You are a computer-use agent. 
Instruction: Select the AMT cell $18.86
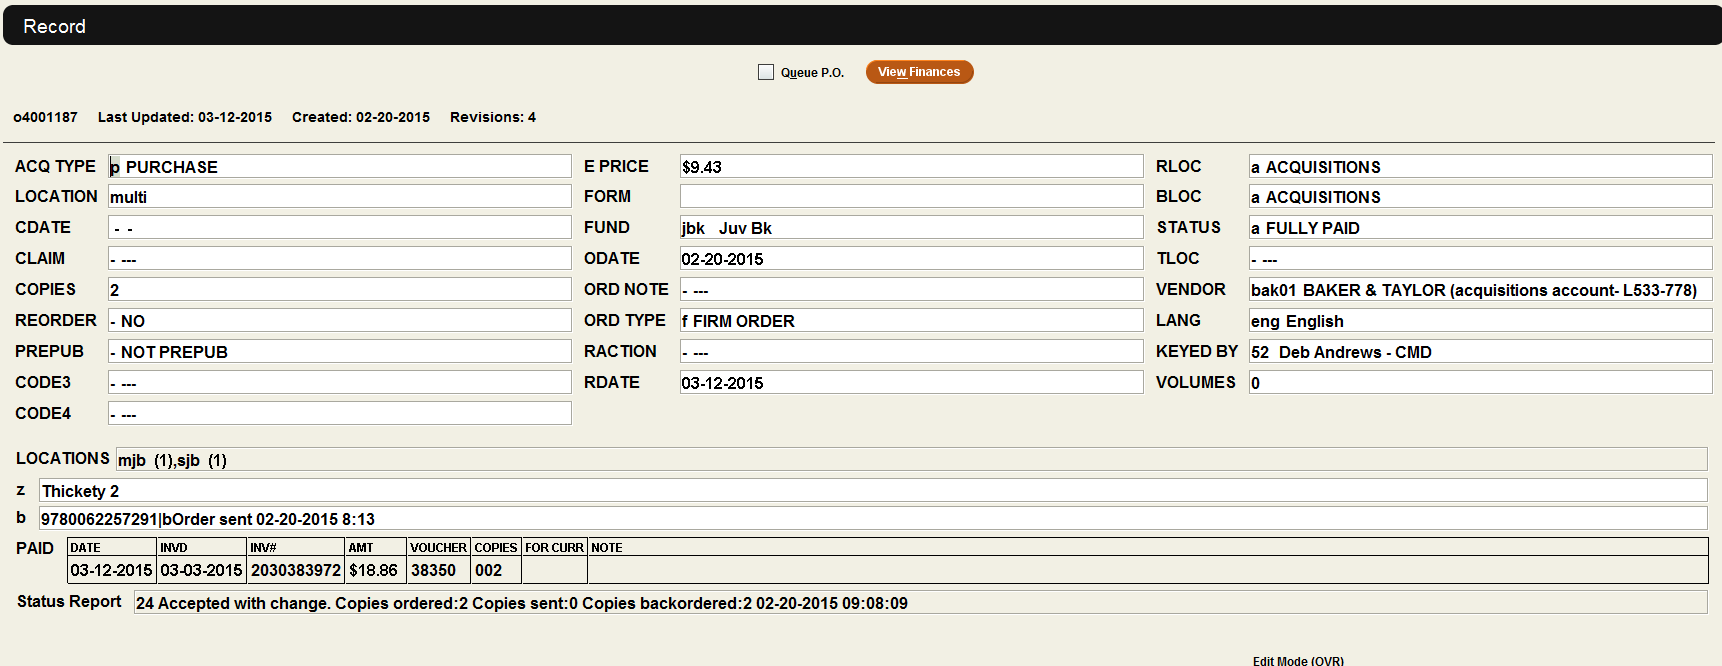point(376,570)
